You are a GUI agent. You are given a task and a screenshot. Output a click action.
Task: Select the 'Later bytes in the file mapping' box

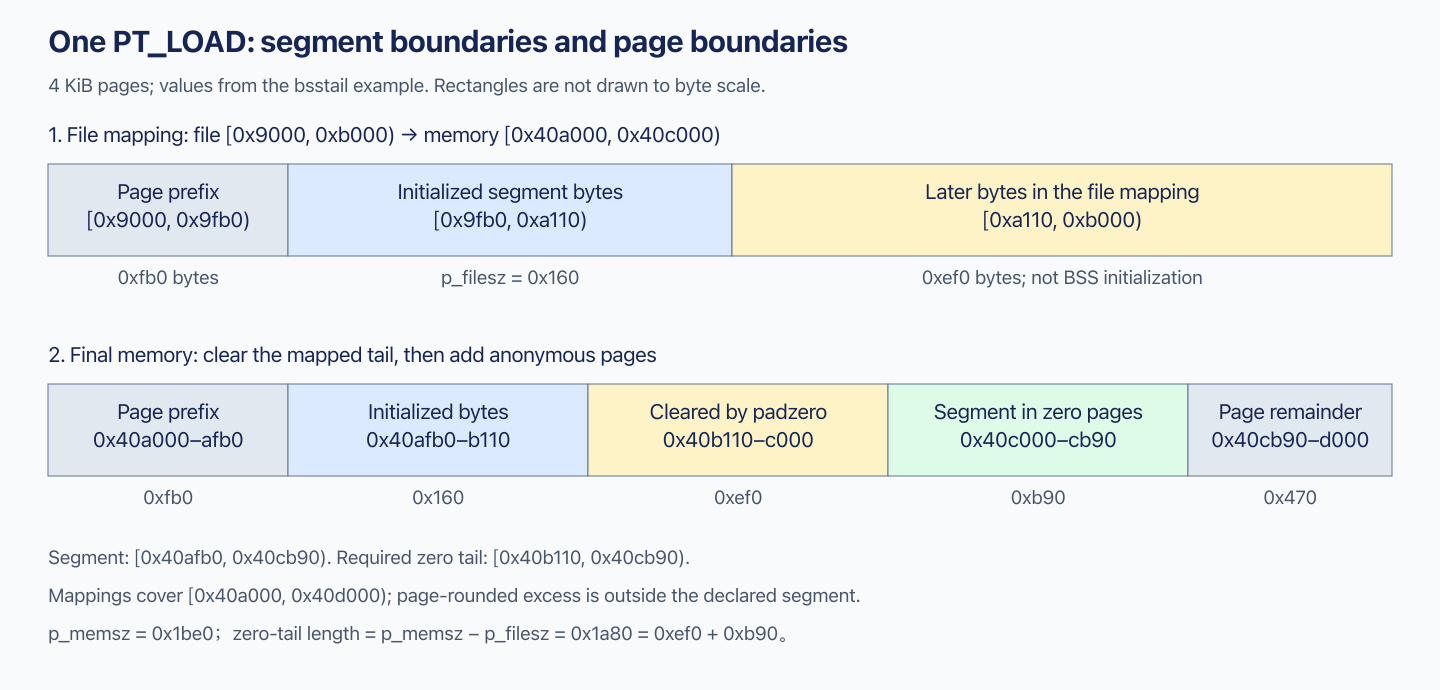[1062, 210]
